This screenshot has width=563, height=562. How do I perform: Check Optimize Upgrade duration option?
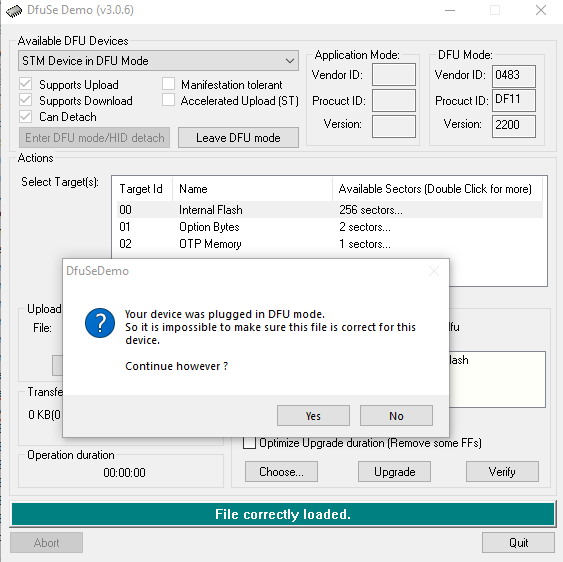tap(249, 443)
